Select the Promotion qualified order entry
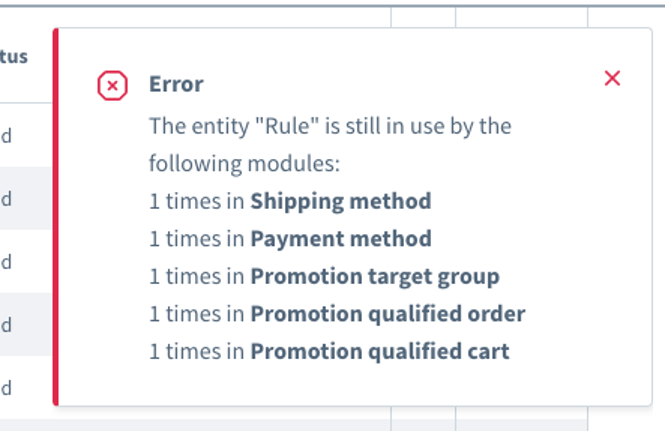The height and width of the screenshot is (432, 666). tap(388, 314)
